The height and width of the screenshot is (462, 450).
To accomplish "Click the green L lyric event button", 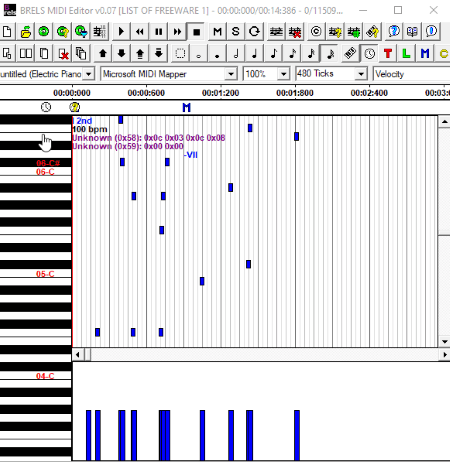I will click(x=406, y=53).
